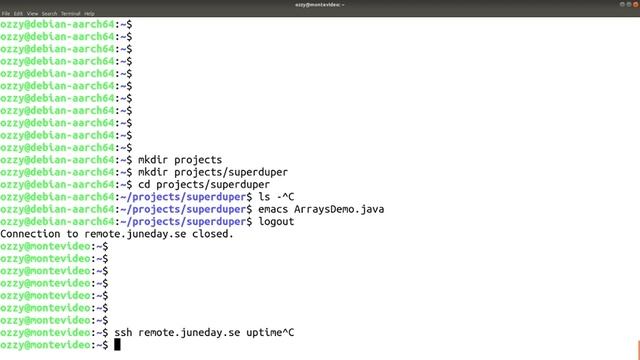Minimize the terminal window

(x=622, y=4)
